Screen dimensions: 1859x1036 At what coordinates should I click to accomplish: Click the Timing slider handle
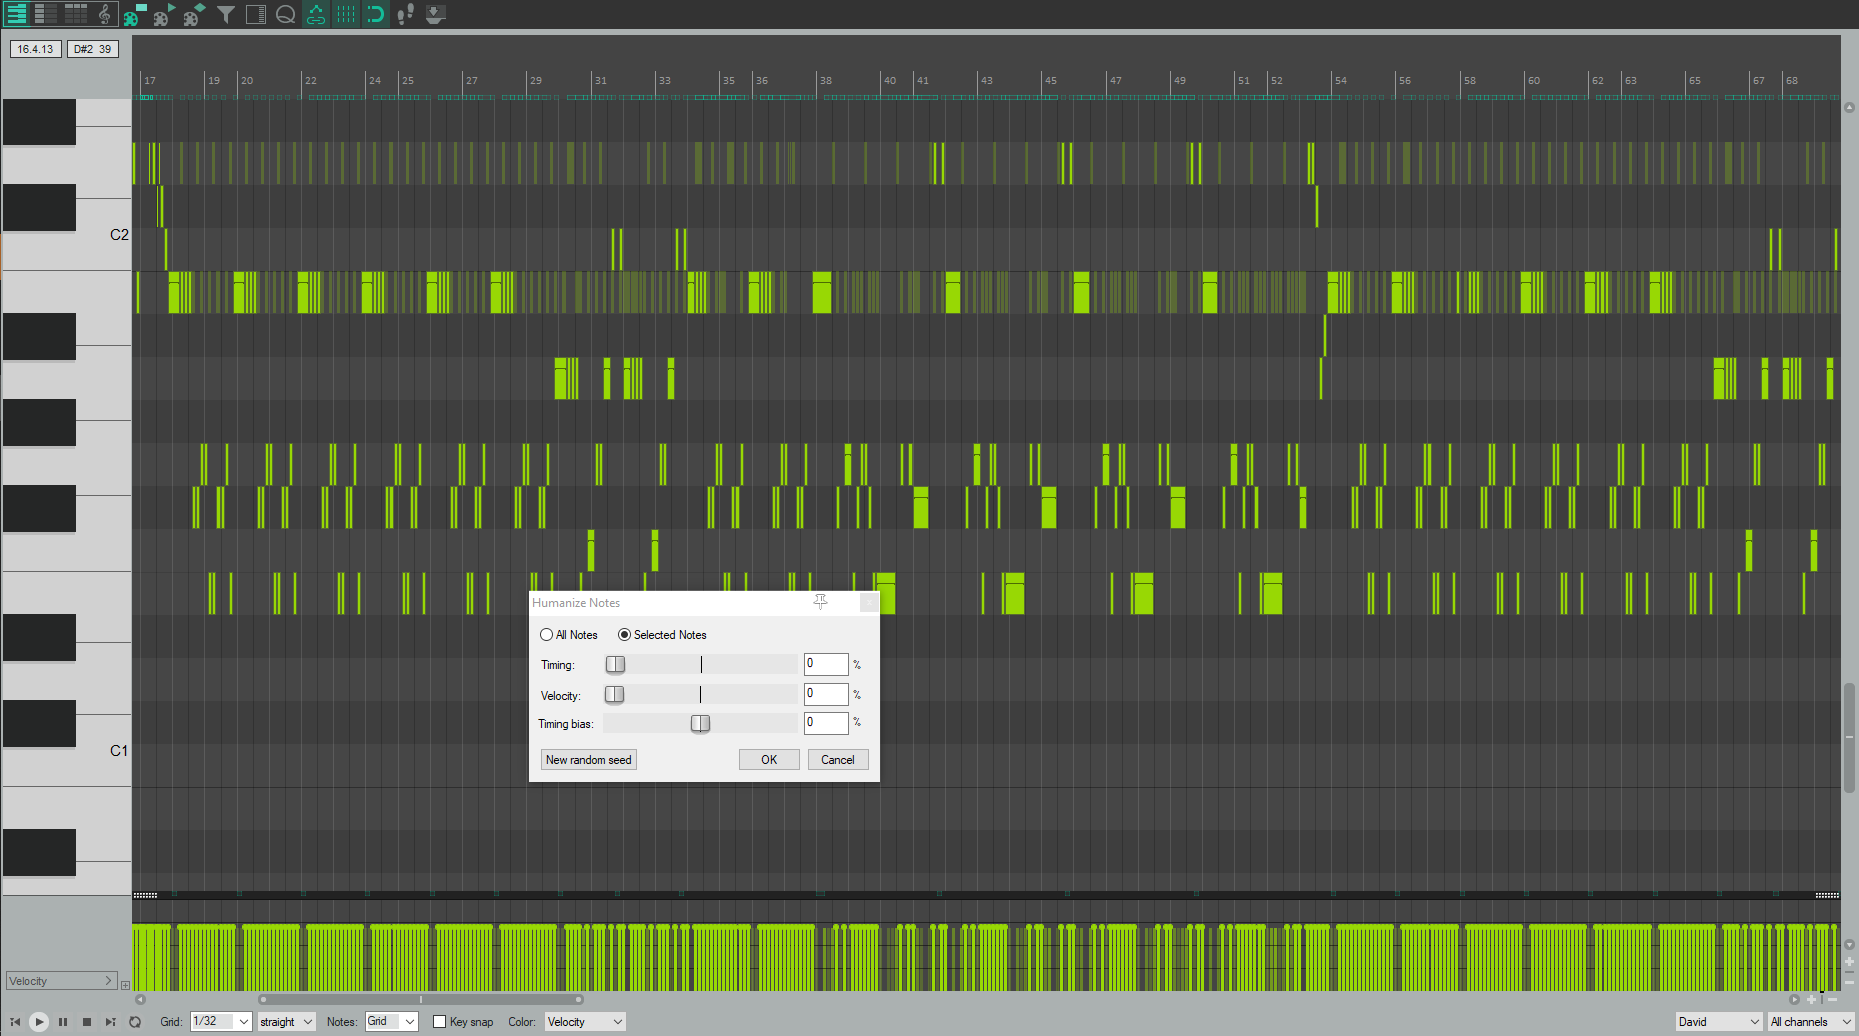[615, 665]
